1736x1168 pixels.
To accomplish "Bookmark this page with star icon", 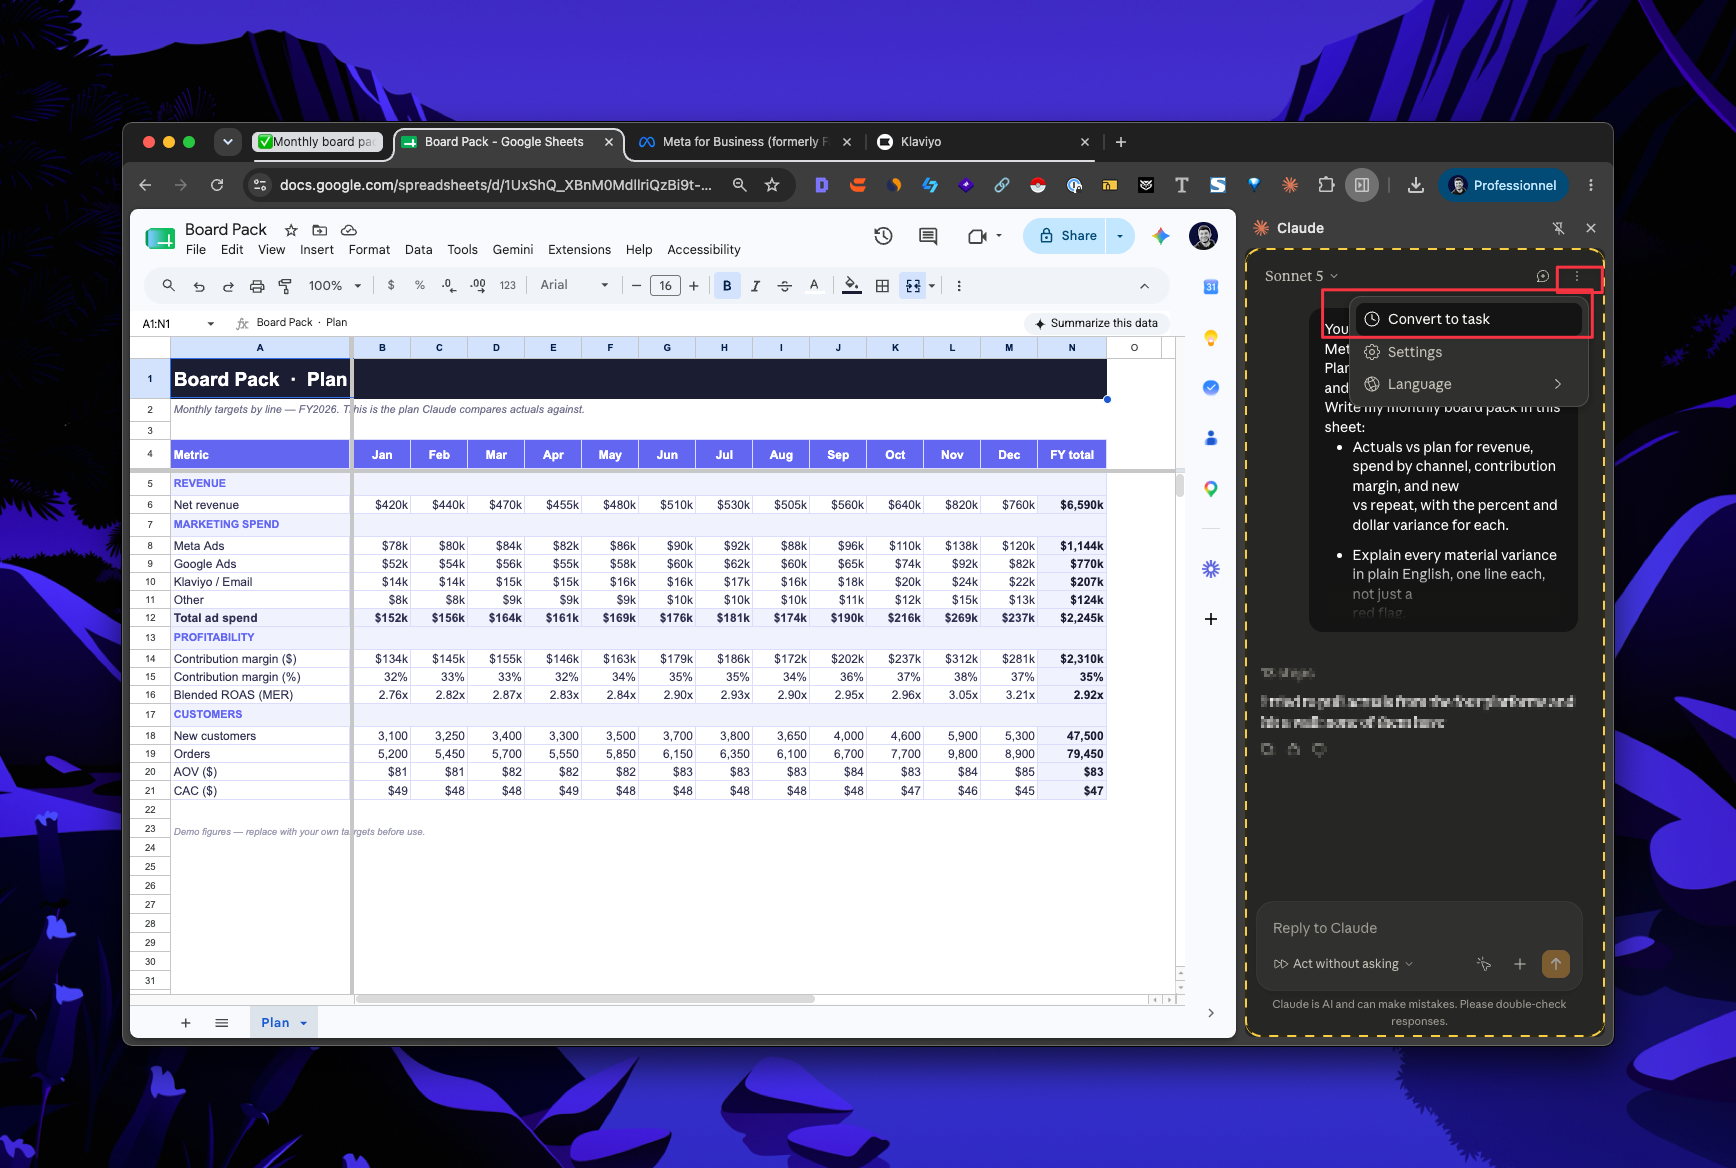I will [772, 185].
